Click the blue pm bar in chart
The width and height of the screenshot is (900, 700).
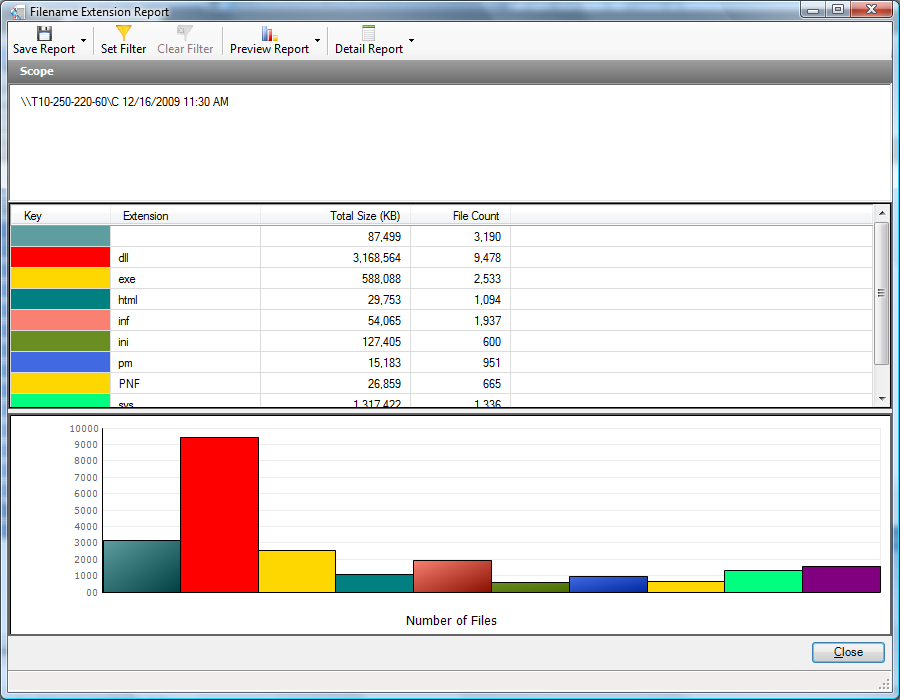click(608, 584)
